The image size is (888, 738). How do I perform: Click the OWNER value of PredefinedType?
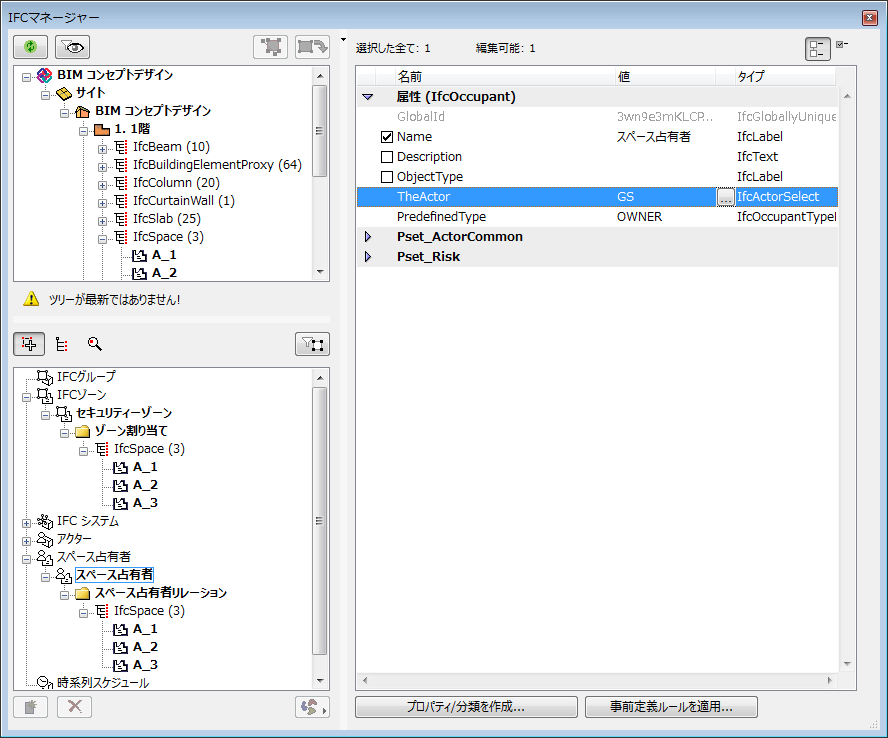(x=639, y=217)
